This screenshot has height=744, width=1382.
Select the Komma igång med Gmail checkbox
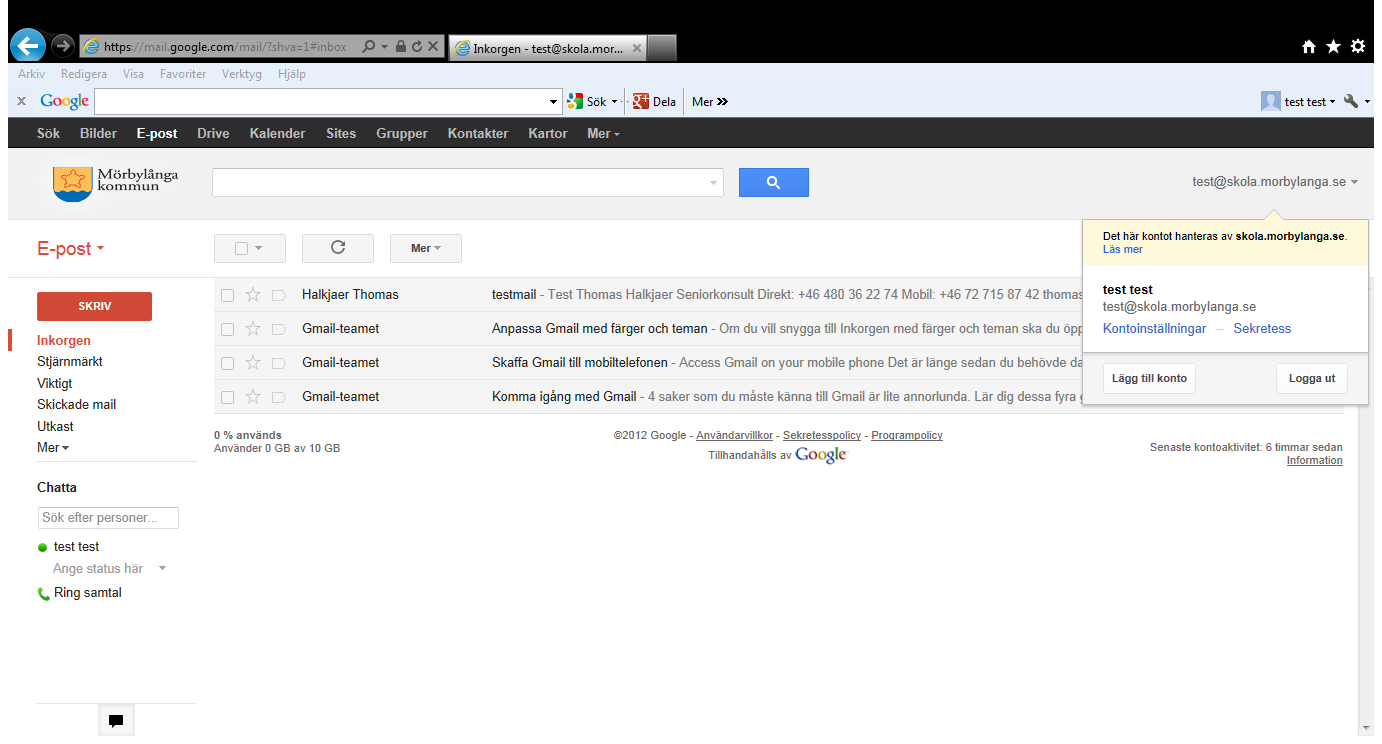pyautogui.click(x=227, y=397)
